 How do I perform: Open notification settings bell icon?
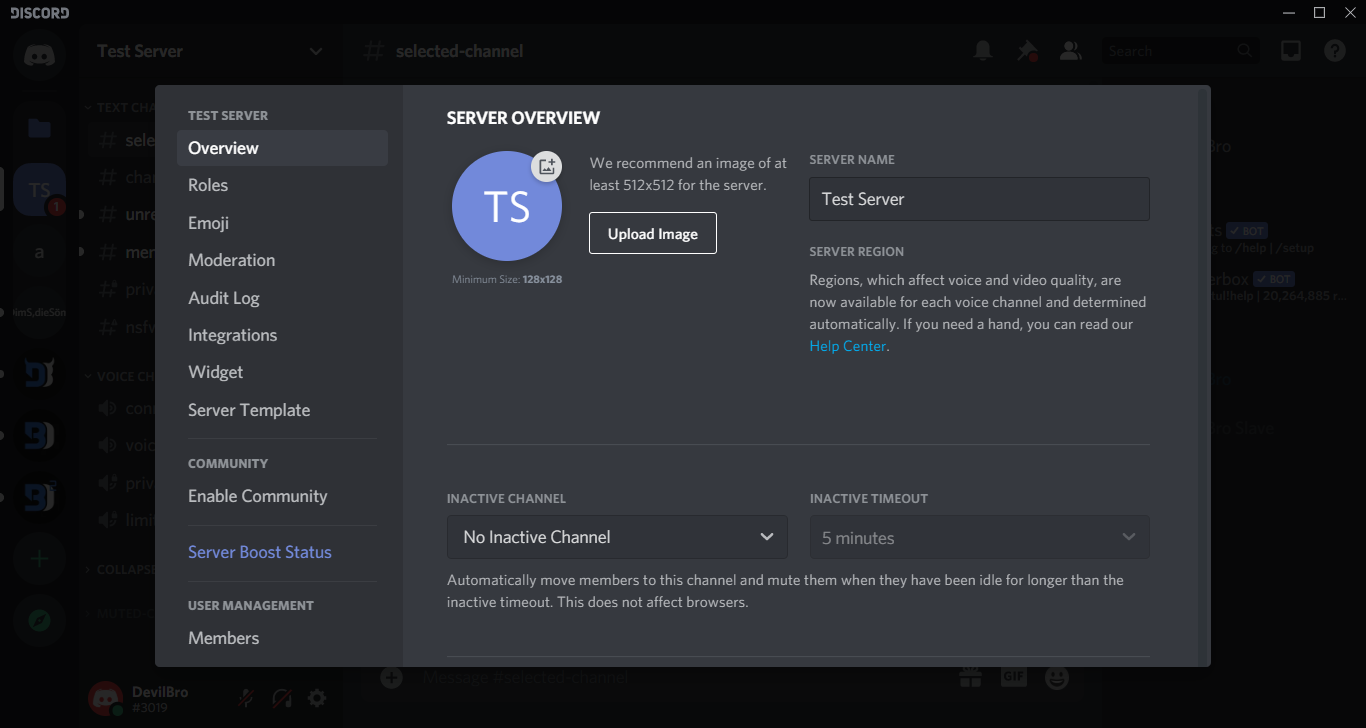coord(983,51)
